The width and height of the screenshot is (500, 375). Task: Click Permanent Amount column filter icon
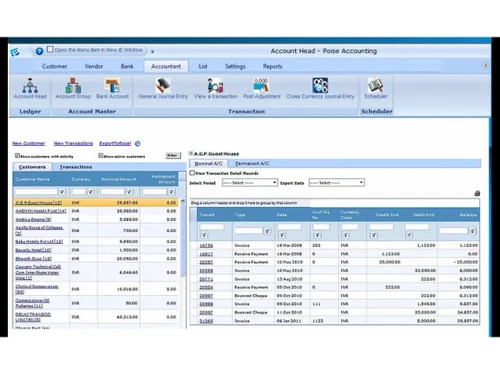pos(171,192)
